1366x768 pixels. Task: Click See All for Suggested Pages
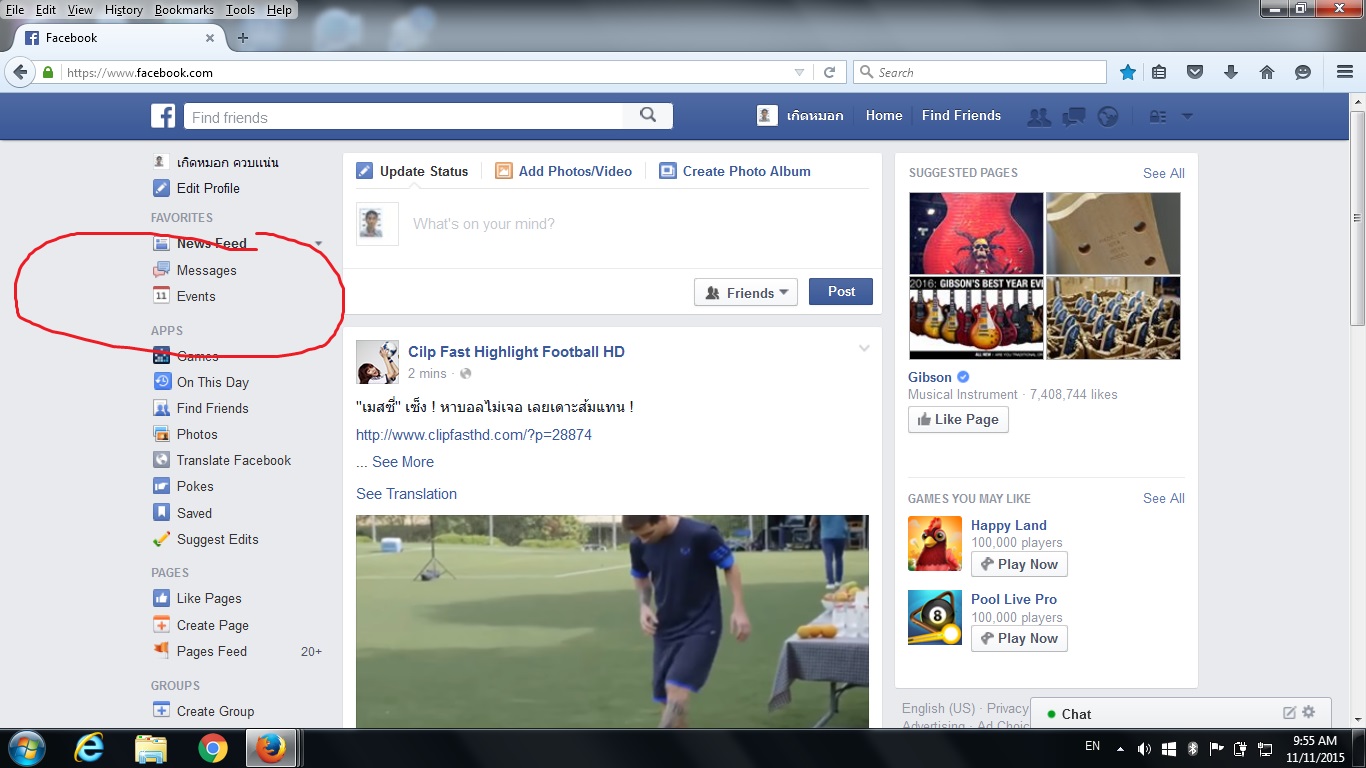tap(1164, 173)
